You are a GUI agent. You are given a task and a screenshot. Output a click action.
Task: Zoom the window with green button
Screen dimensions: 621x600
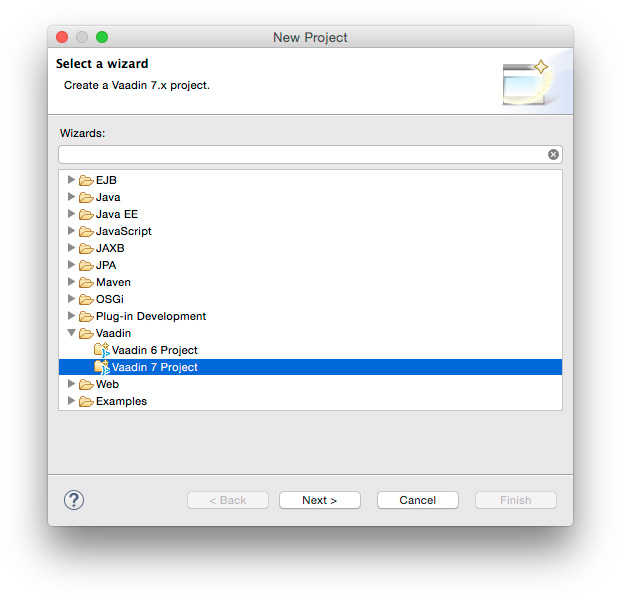coord(102,37)
